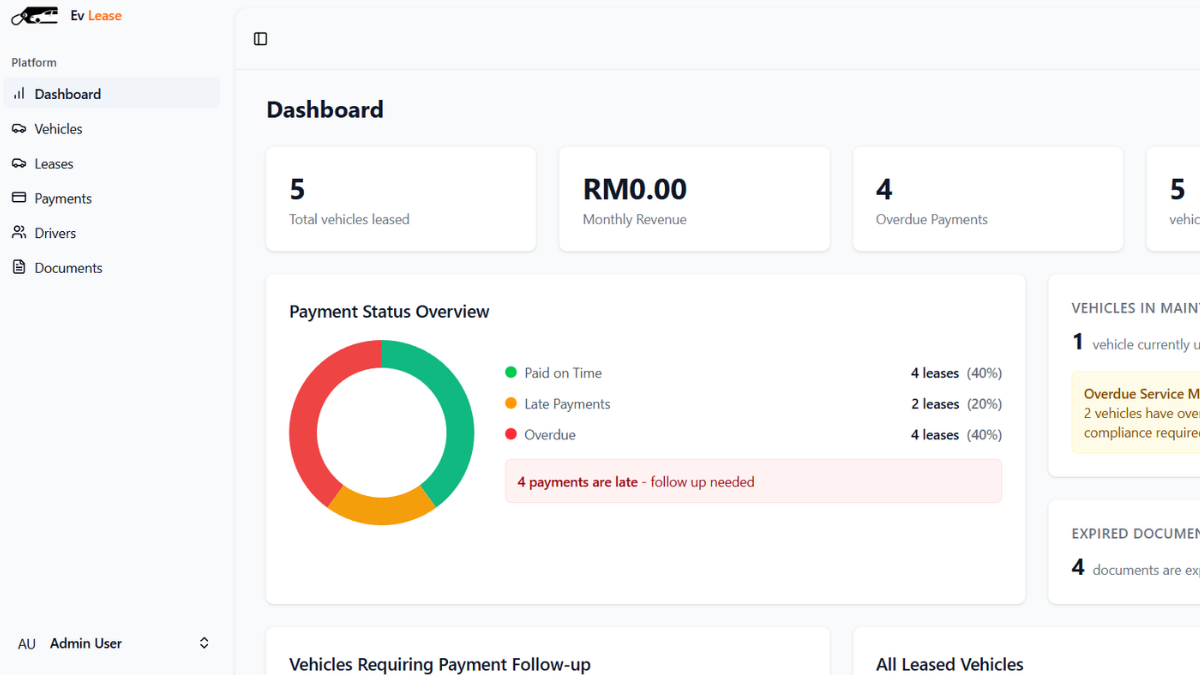Image resolution: width=1200 pixels, height=675 pixels.
Task: Click the 'VEHICLES IN MAINT' card heading
Action: (1135, 308)
